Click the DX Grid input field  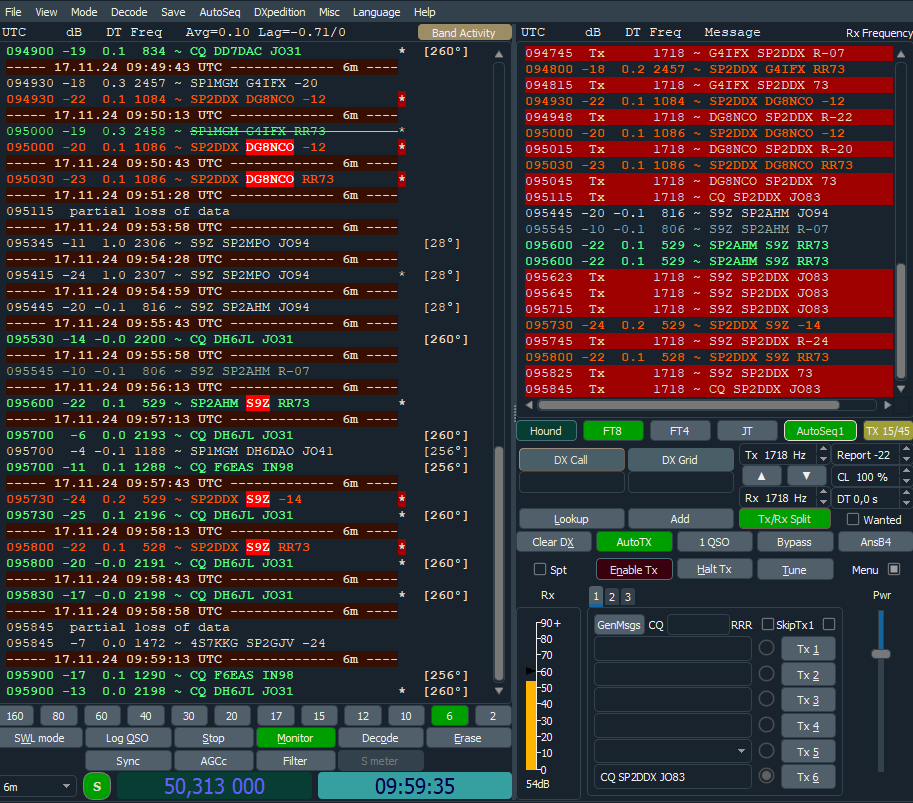coord(681,482)
